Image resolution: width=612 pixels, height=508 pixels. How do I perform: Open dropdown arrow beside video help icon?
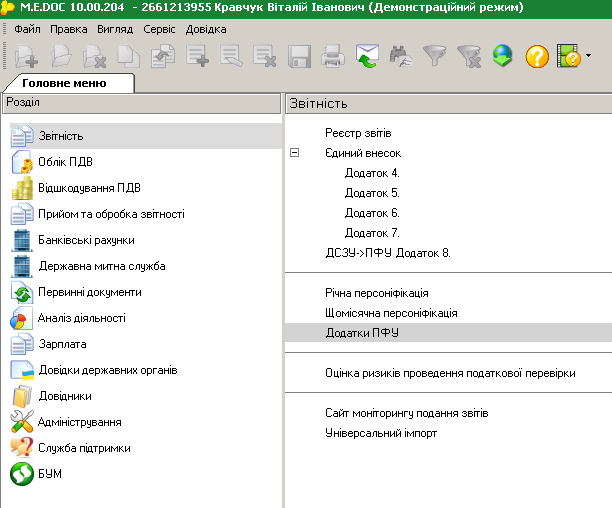pos(588,56)
